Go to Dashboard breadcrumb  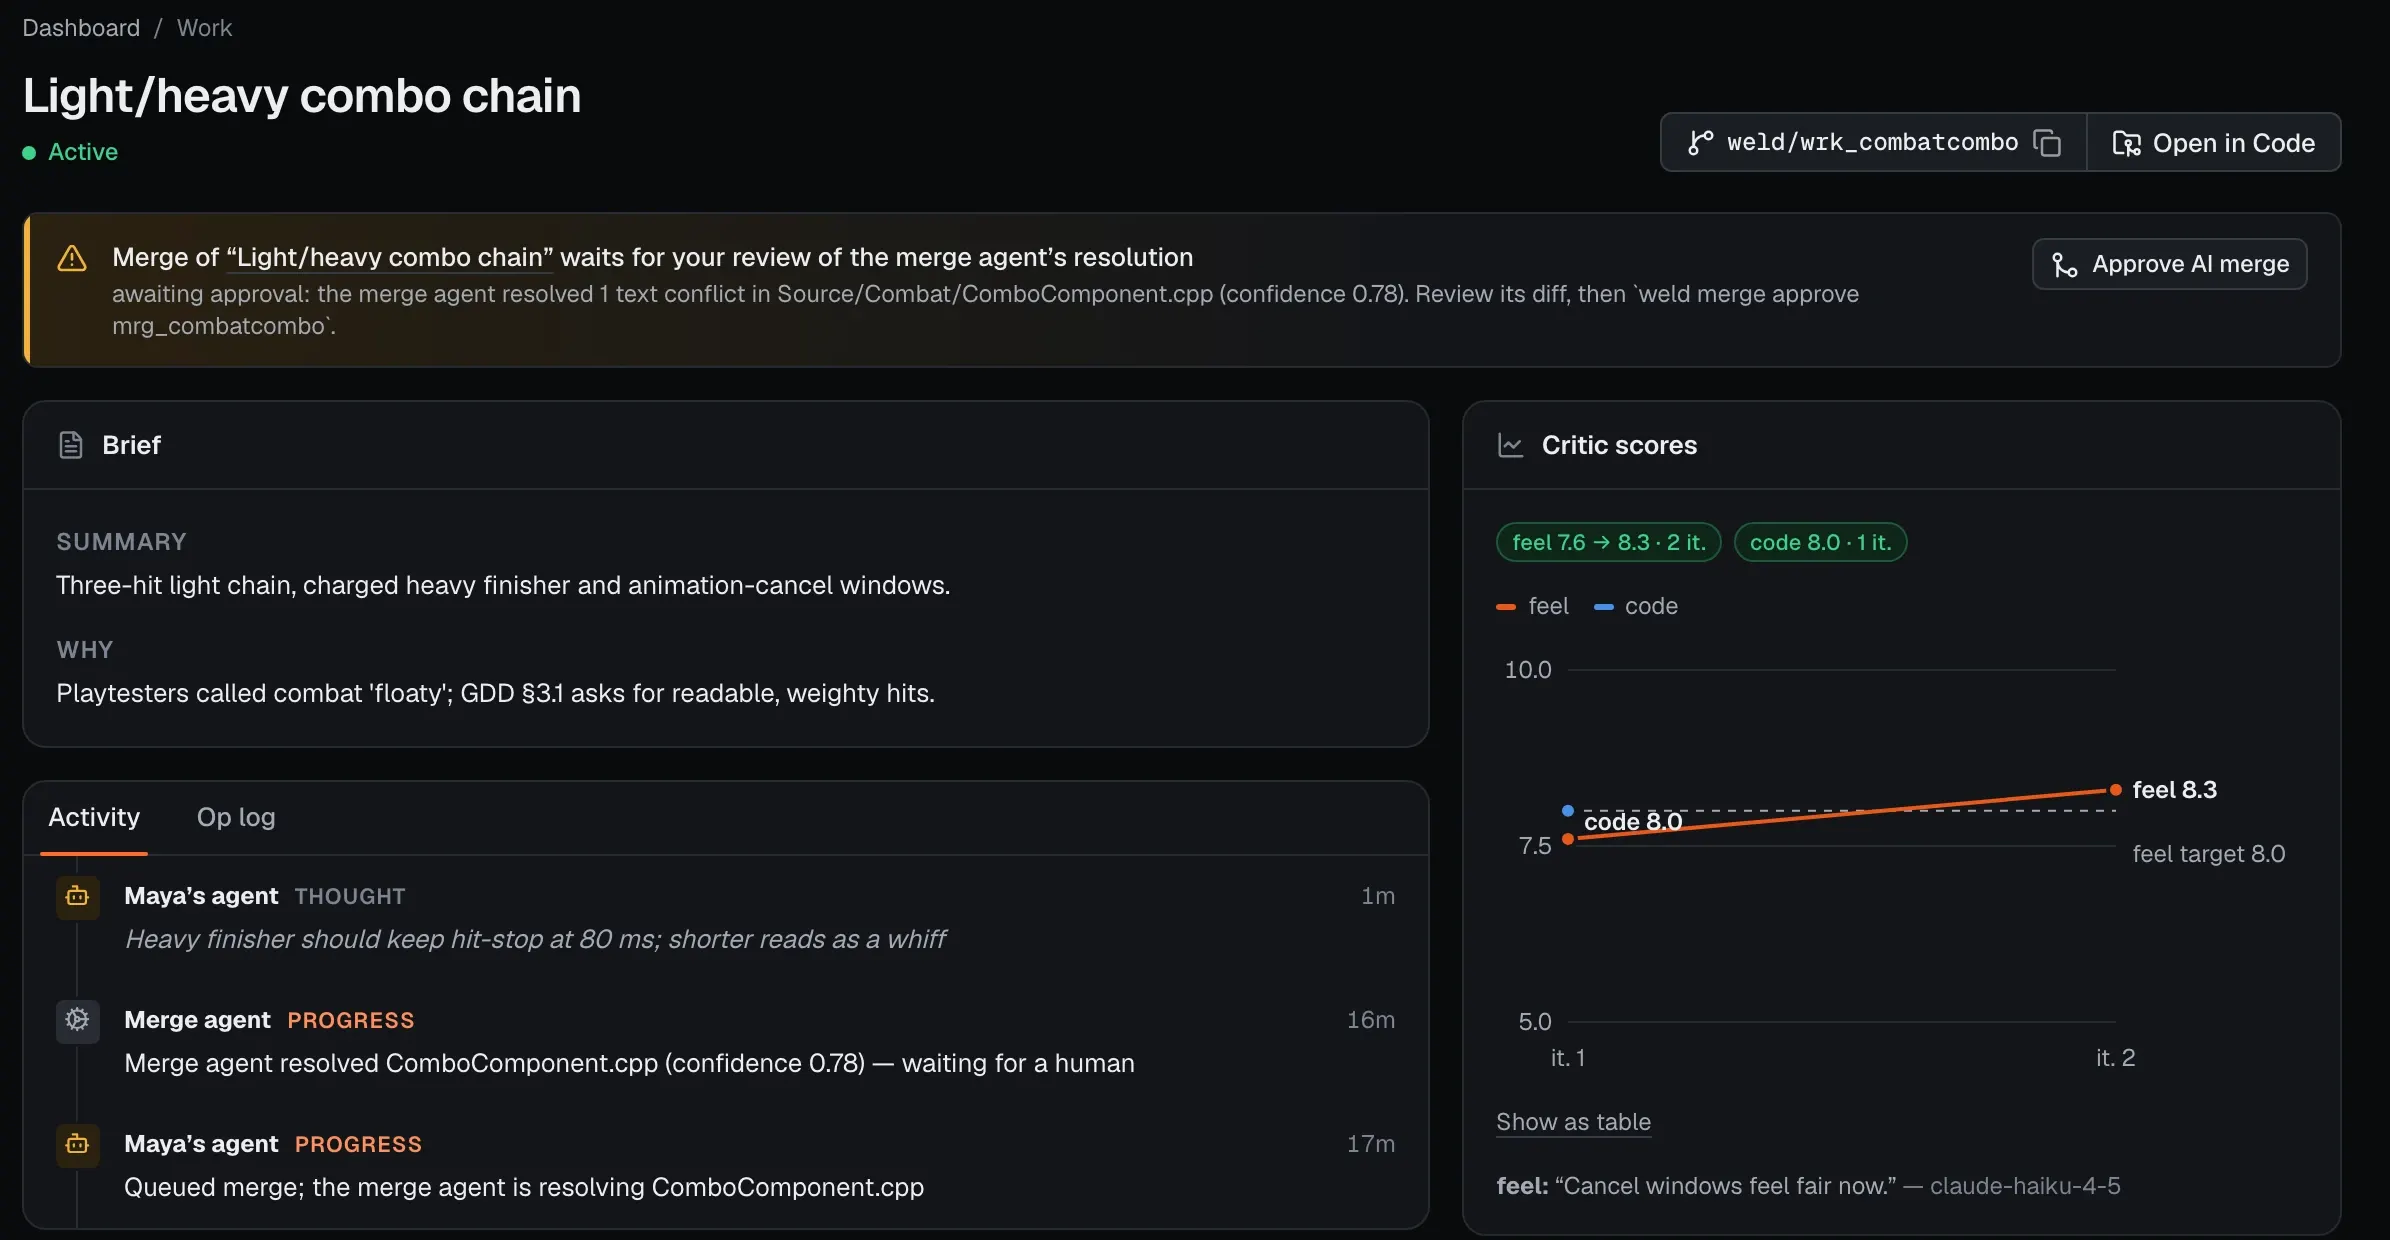coord(81,28)
